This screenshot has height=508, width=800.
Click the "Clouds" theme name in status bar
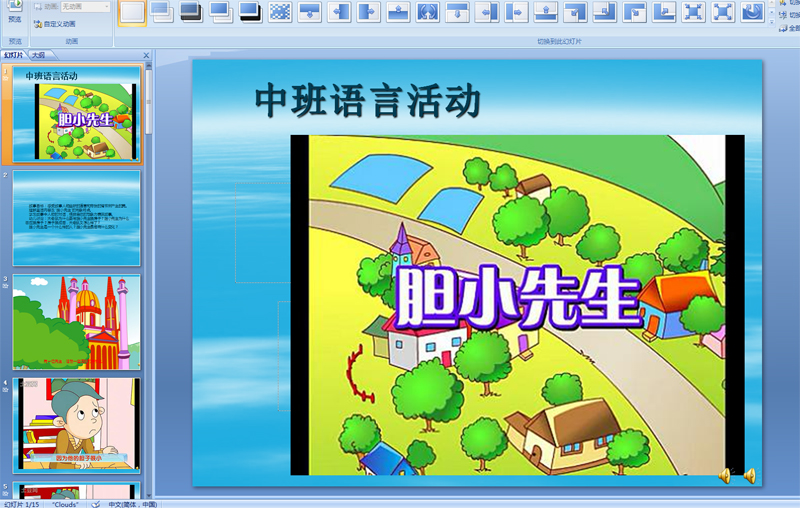click(65, 504)
